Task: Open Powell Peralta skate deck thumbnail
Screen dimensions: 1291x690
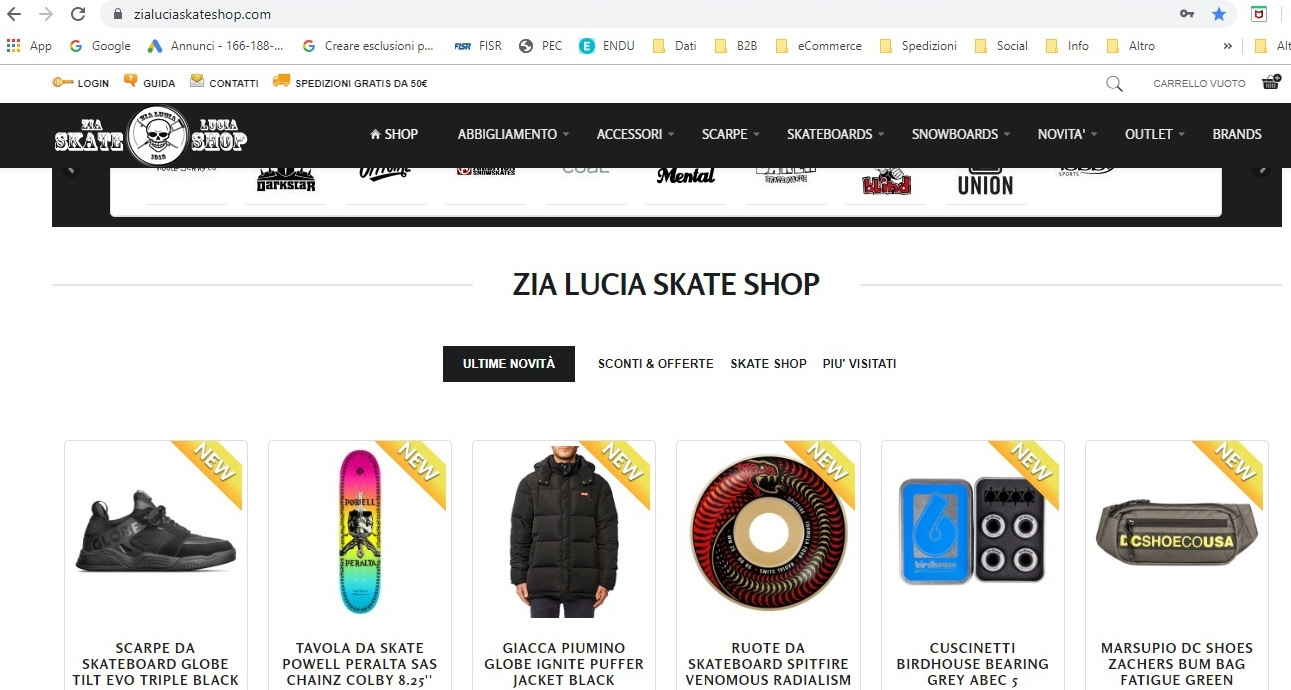Action: point(360,532)
